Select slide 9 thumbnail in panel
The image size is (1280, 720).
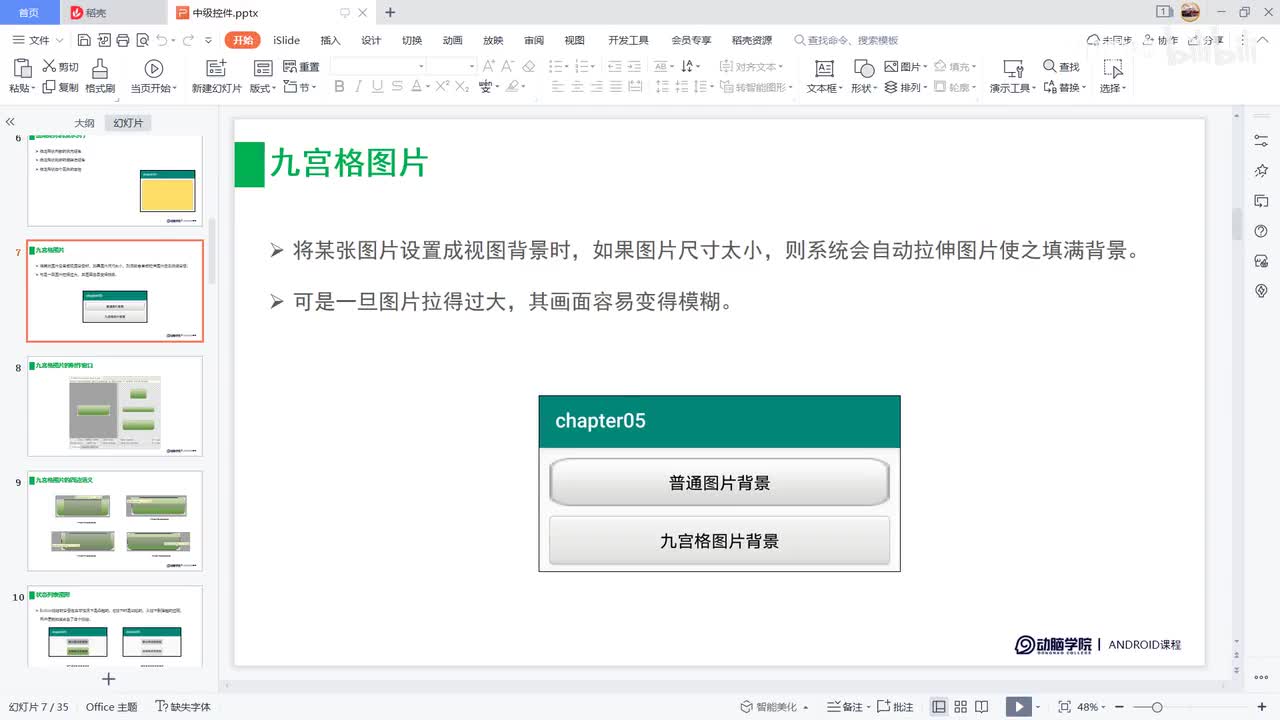(x=115, y=521)
